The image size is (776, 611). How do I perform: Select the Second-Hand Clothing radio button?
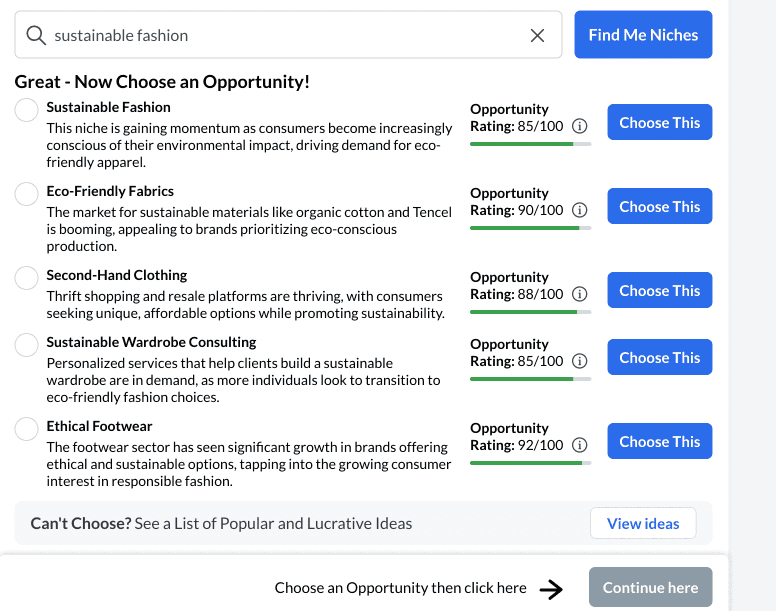point(26,278)
